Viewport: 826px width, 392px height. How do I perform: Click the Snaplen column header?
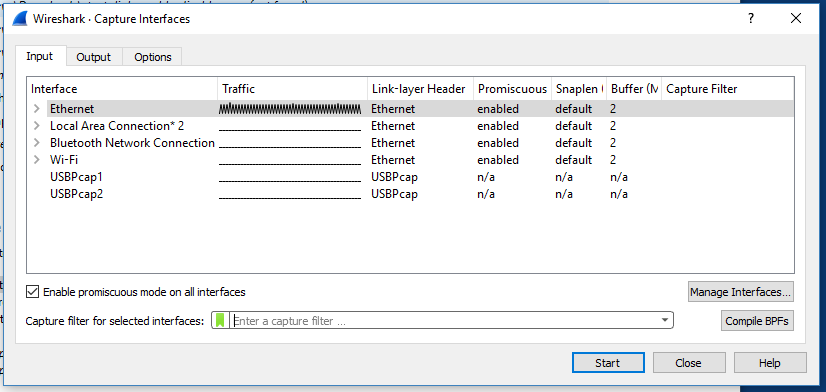click(x=579, y=89)
